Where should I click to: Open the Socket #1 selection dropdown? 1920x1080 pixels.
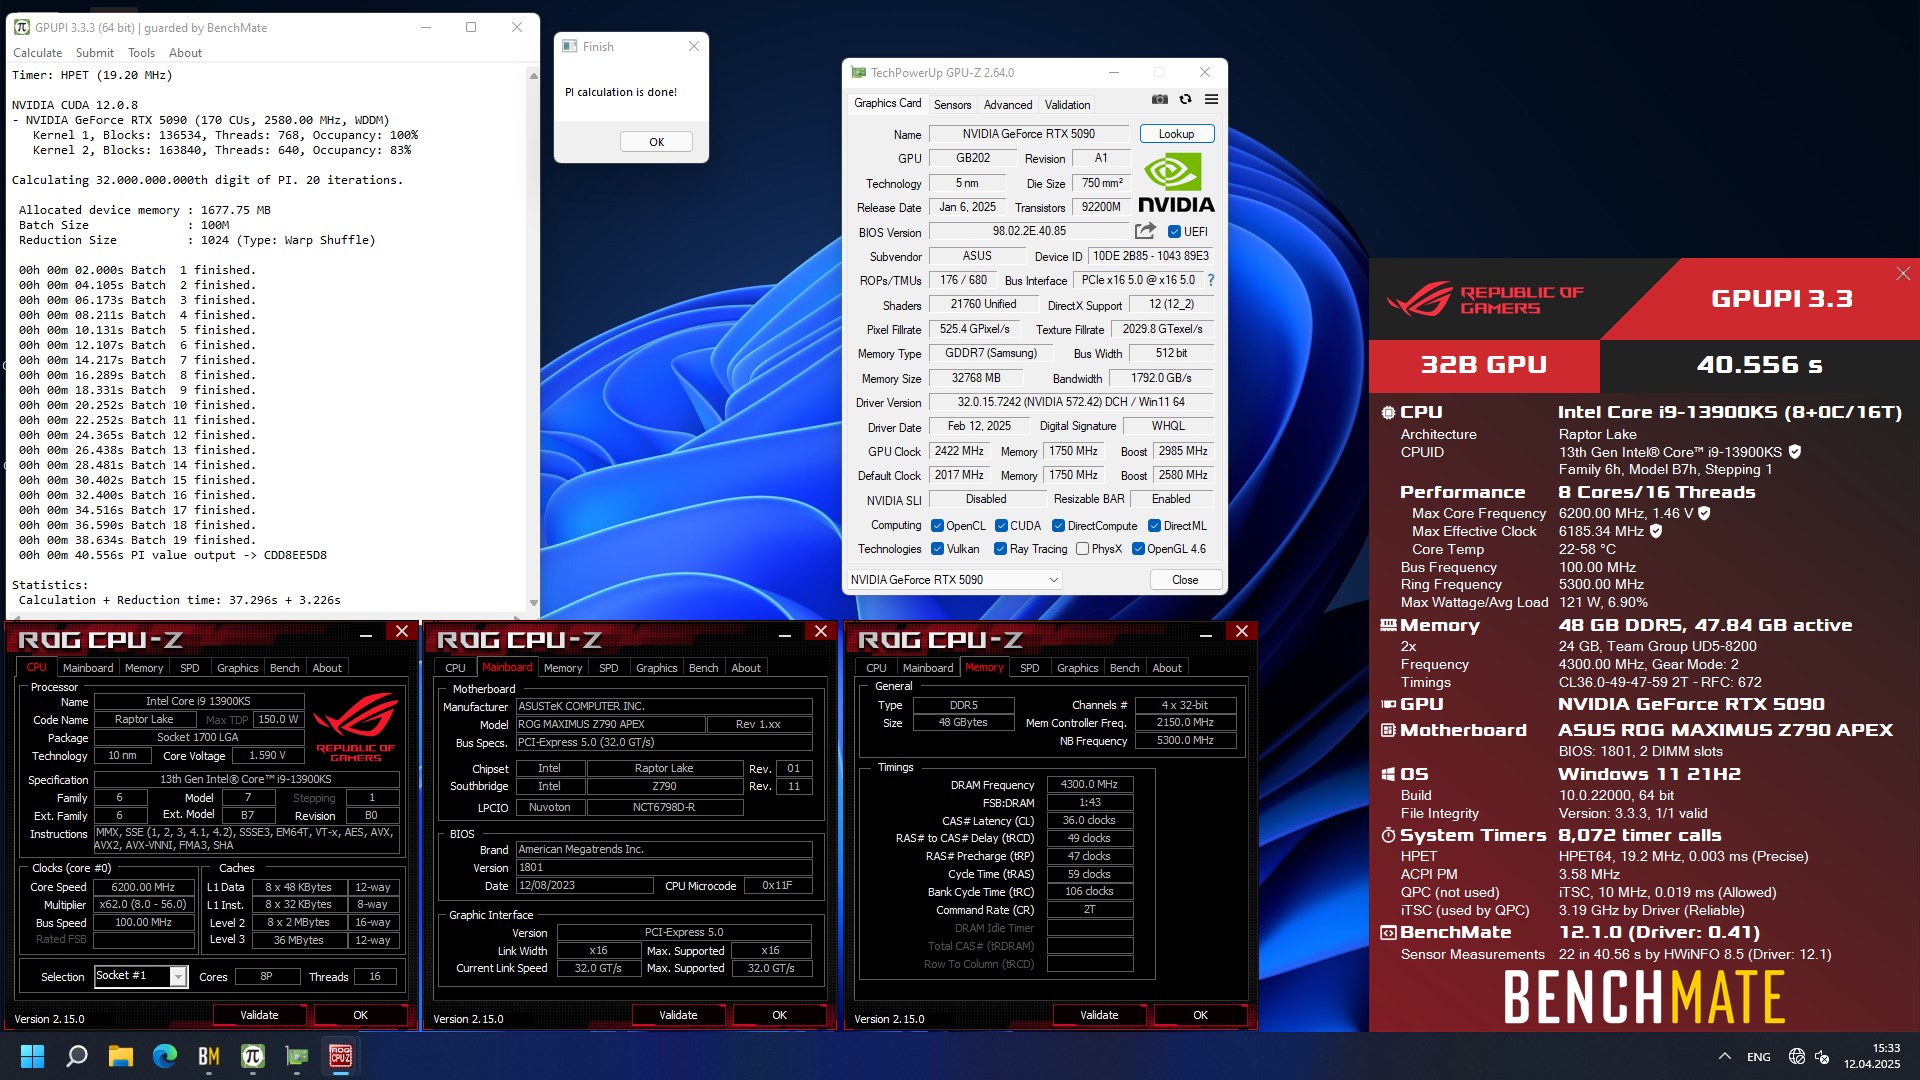tap(141, 976)
